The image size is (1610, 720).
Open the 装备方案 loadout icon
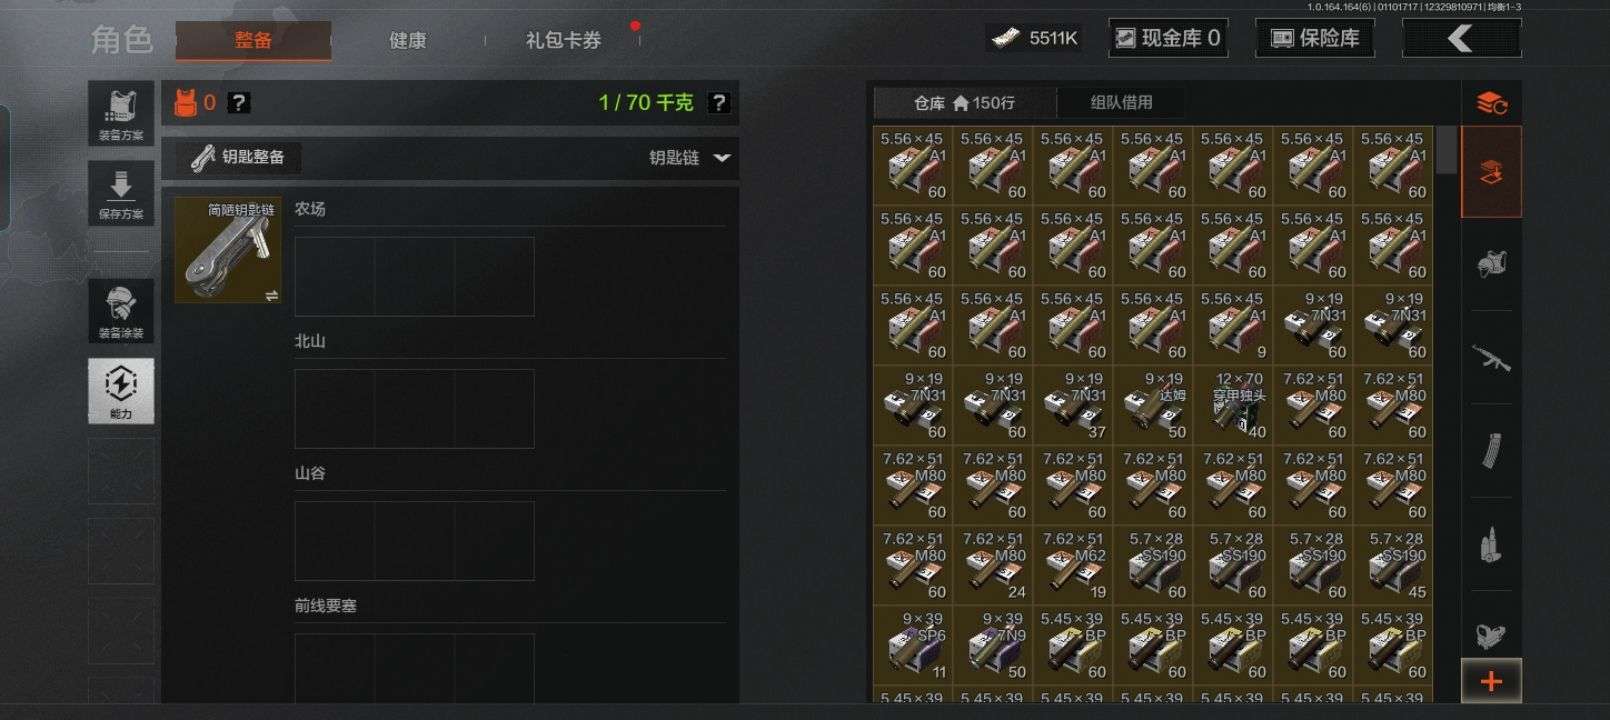(x=121, y=114)
